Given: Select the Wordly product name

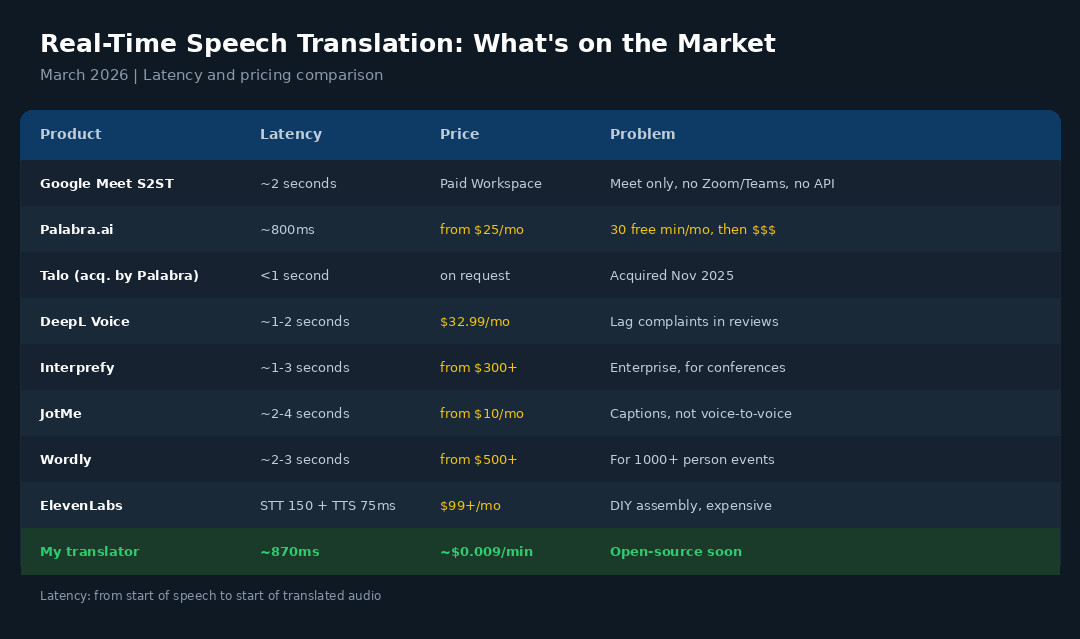Looking at the screenshot, I should 65,460.
